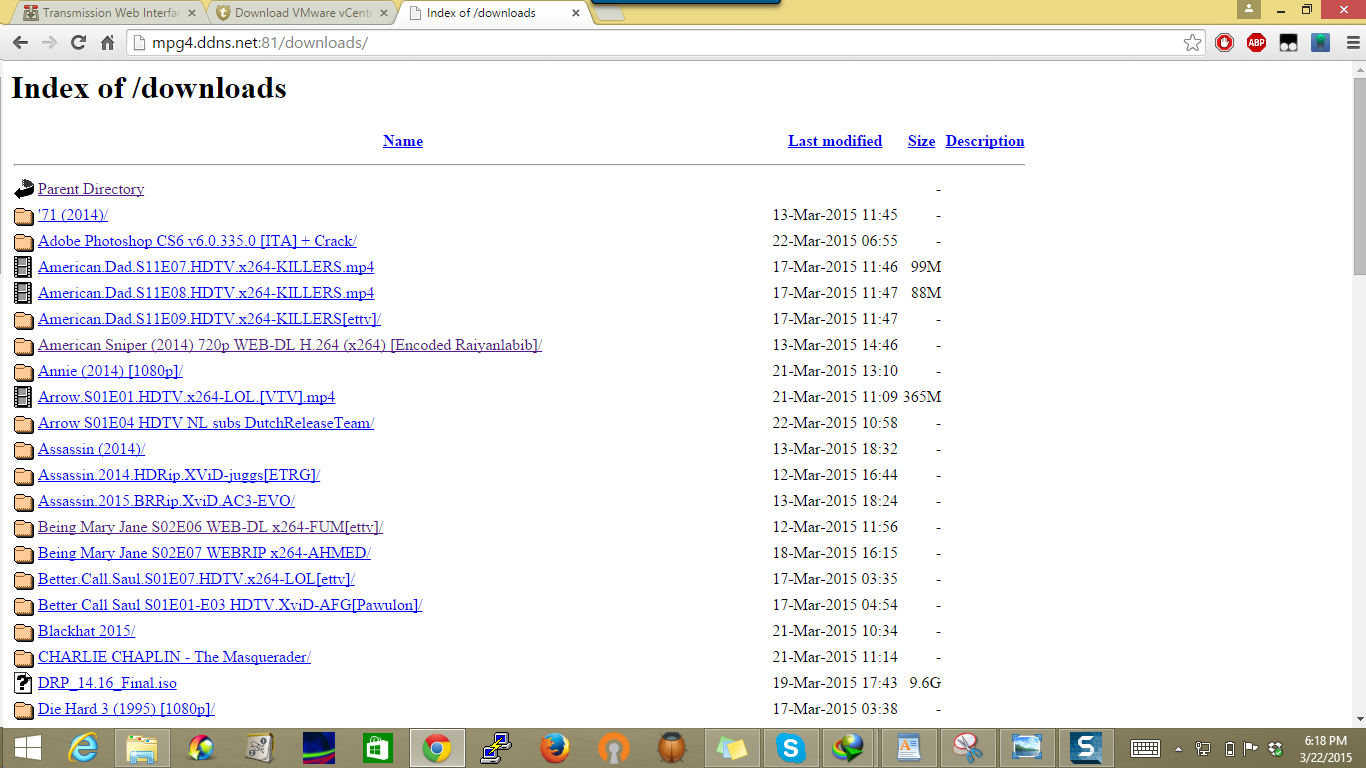Click the unknown-file icon beside DRP_14.16_Final.iso
Viewport: 1366px width, 768px height.
(23, 683)
